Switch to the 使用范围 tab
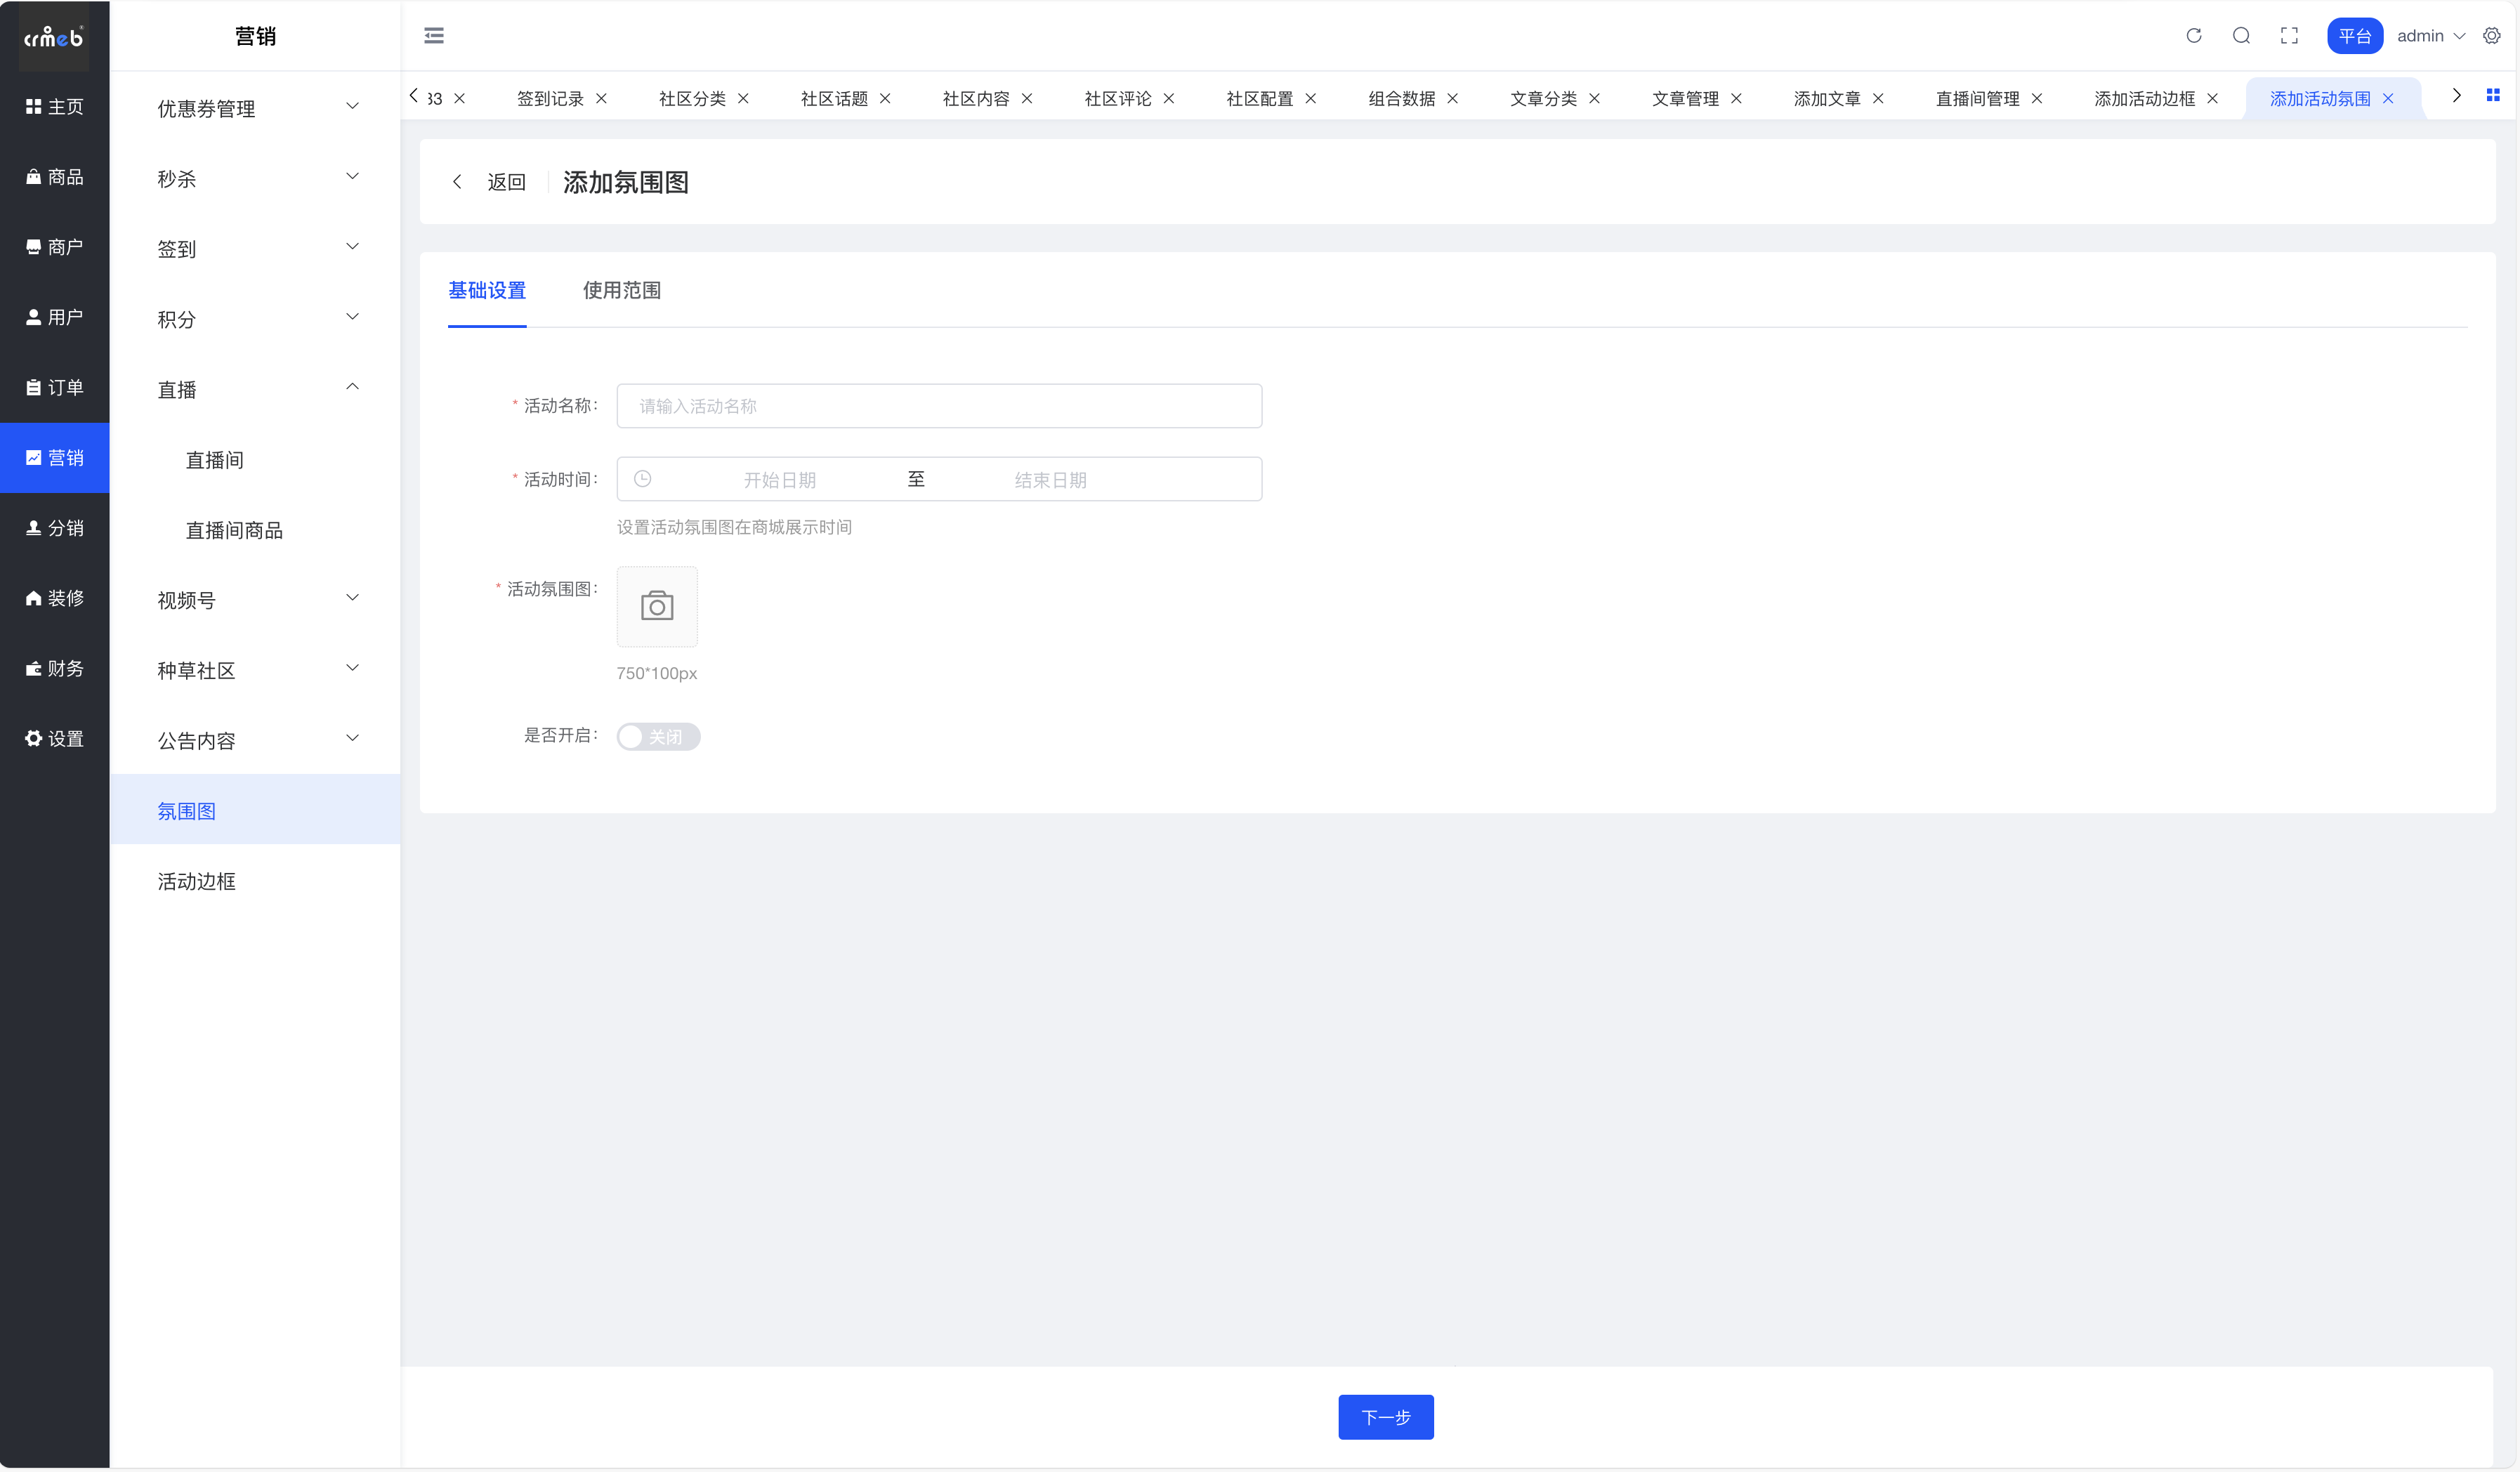The width and height of the screenshot is (2520, 1472). (621, 291)
